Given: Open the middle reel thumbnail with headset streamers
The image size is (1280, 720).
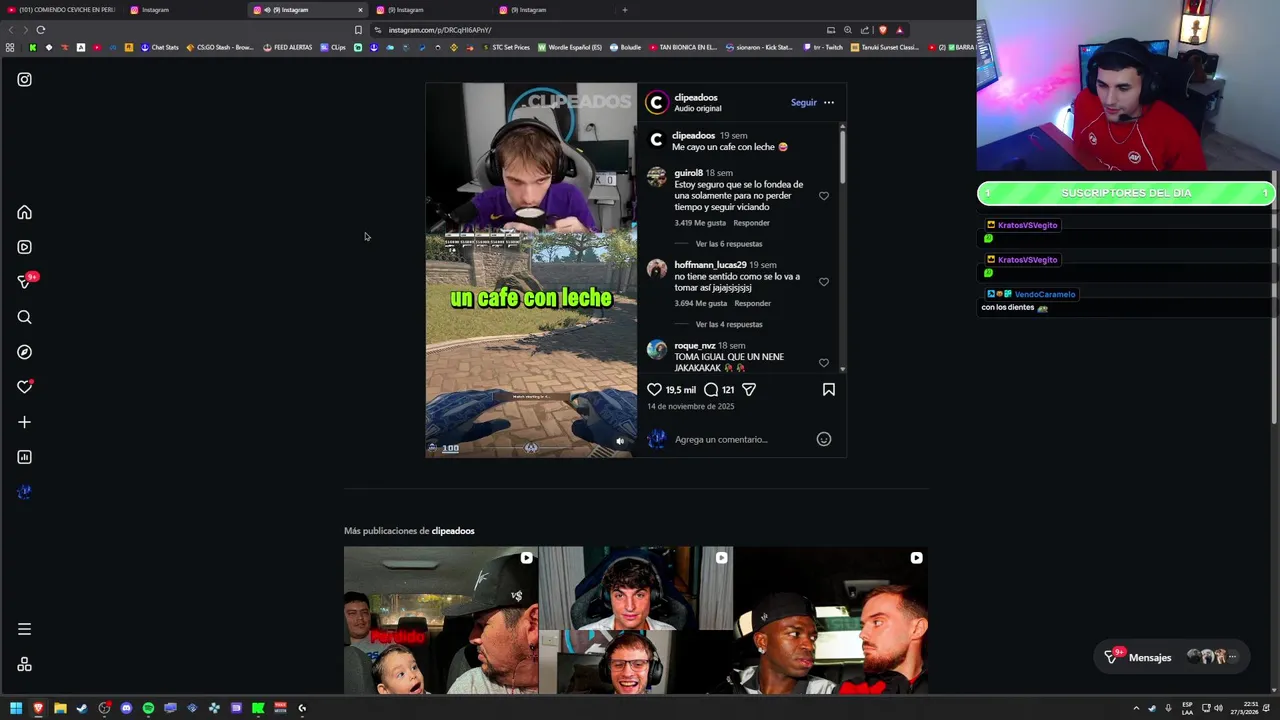Looking at the screenshot, I should (x=636, y=620).
